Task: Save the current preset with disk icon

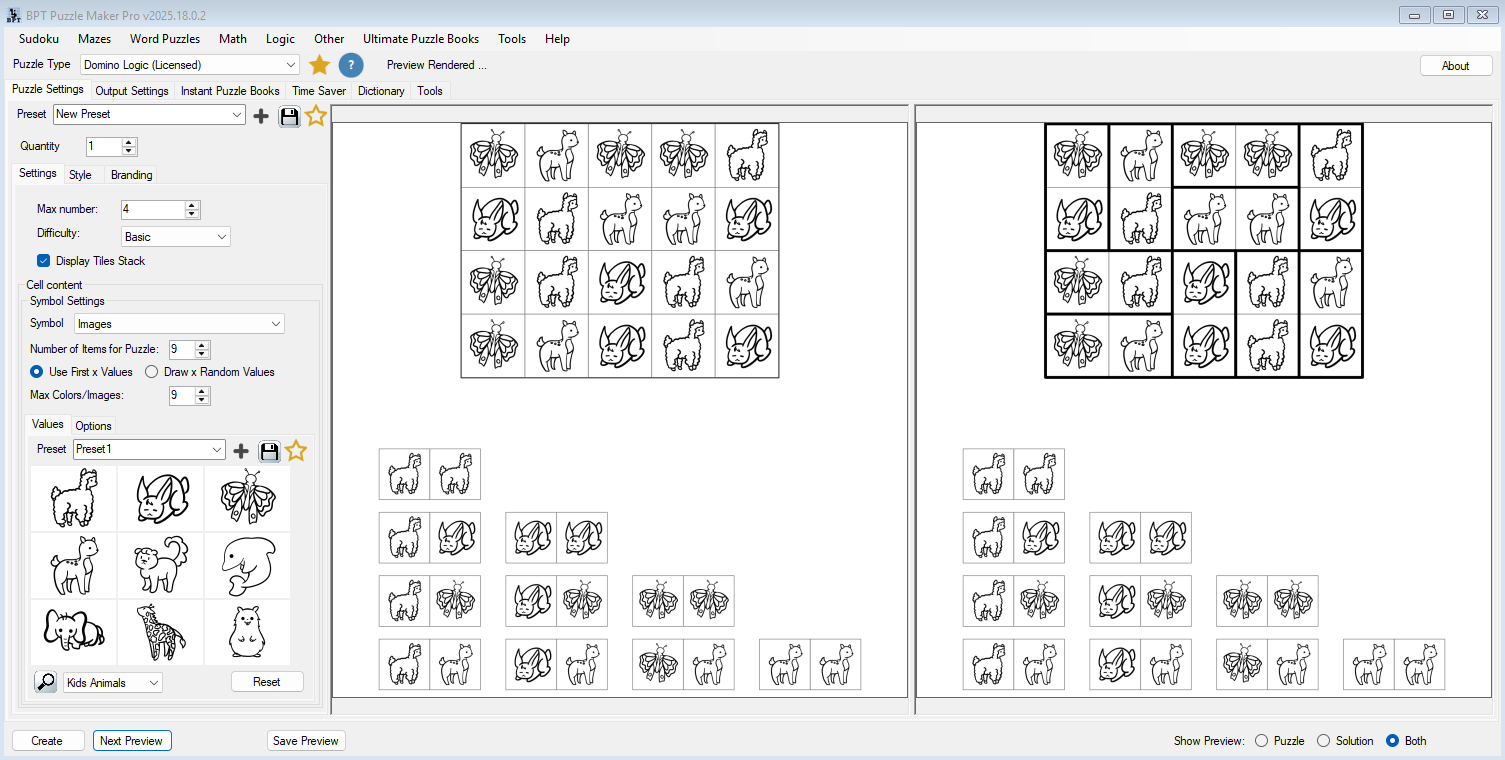Action: [x=289, y=117]
